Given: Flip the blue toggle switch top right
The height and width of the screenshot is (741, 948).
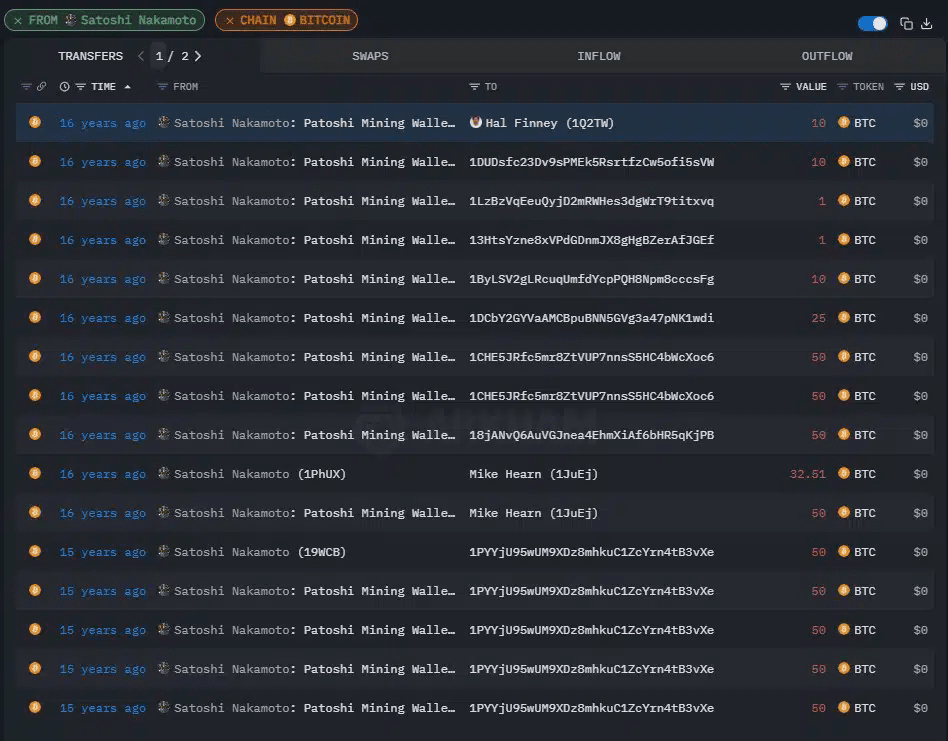Looking at the screenshot, I should click(872, 23).
